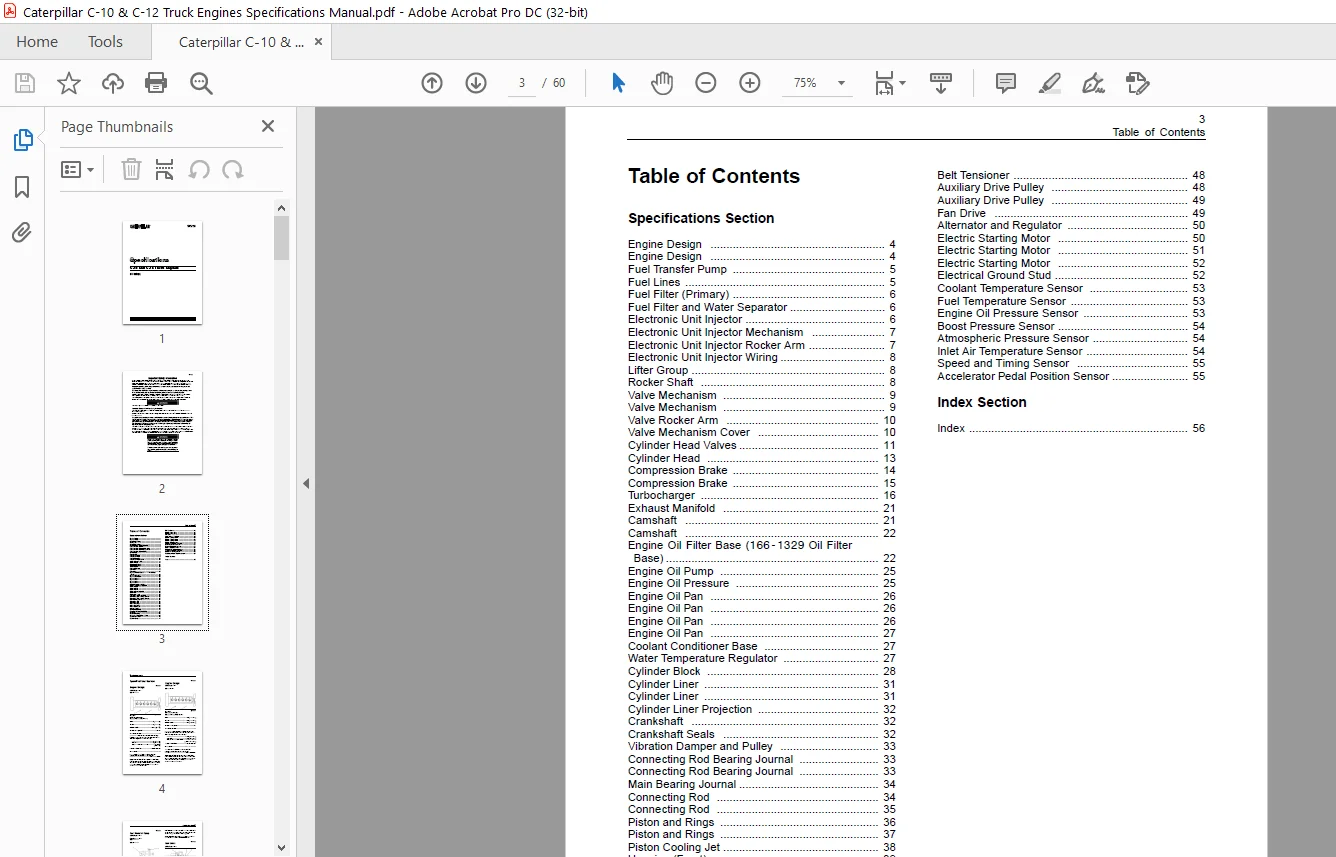Close the Page Thumbnails panel
1336x857 pixels.
pyautogui.click(x=268, y=126)
